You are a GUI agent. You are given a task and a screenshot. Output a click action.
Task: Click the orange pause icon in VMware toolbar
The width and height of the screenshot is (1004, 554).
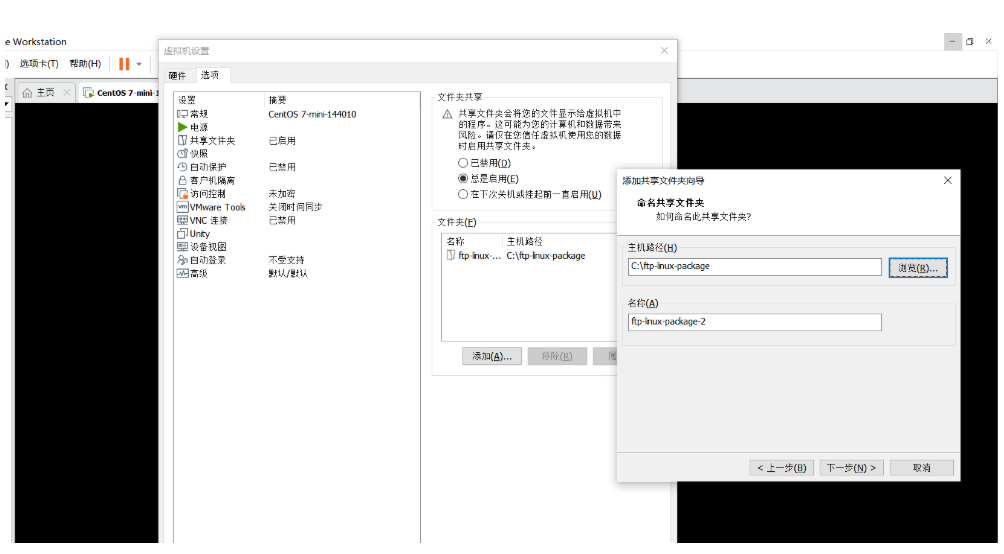124,64
